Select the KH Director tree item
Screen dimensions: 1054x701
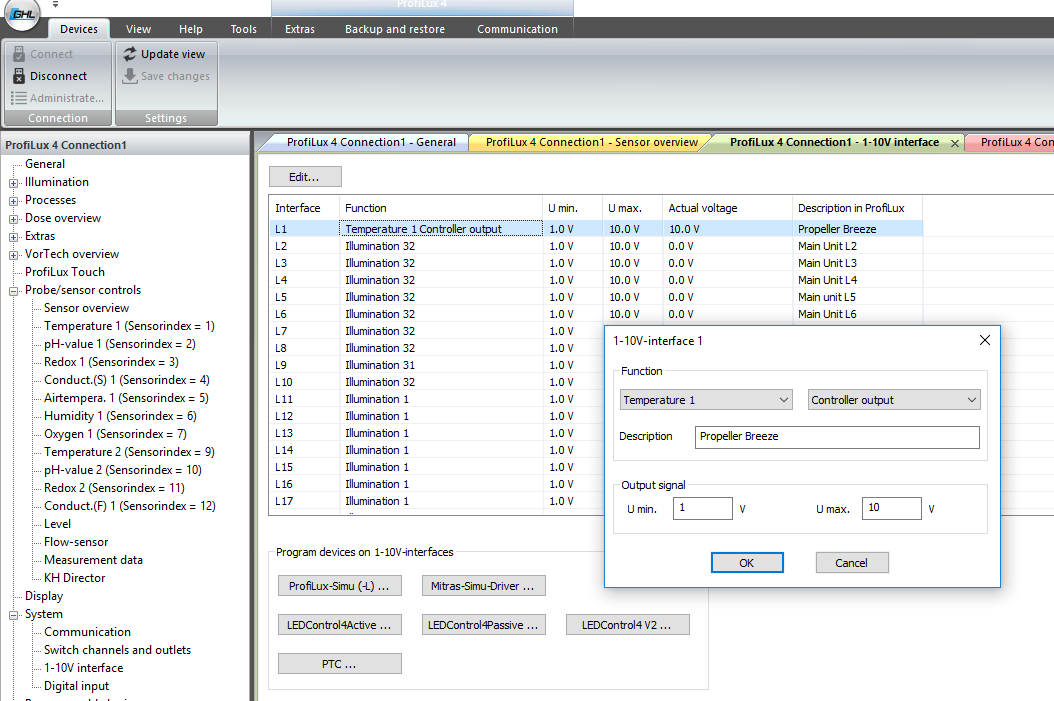coord(75,578)
